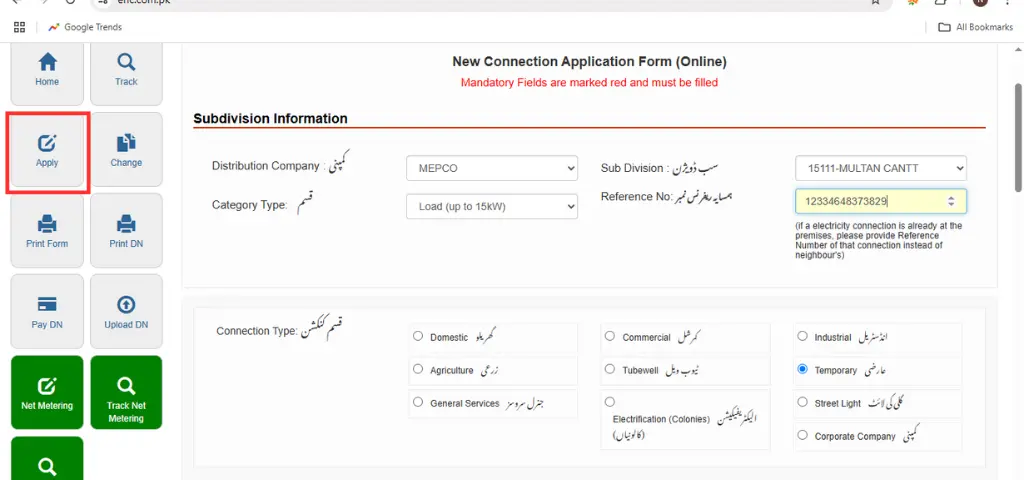Click the Reference No spinner arrows
The height and width of the screenshot is (480, 1024).
[952, 202]
